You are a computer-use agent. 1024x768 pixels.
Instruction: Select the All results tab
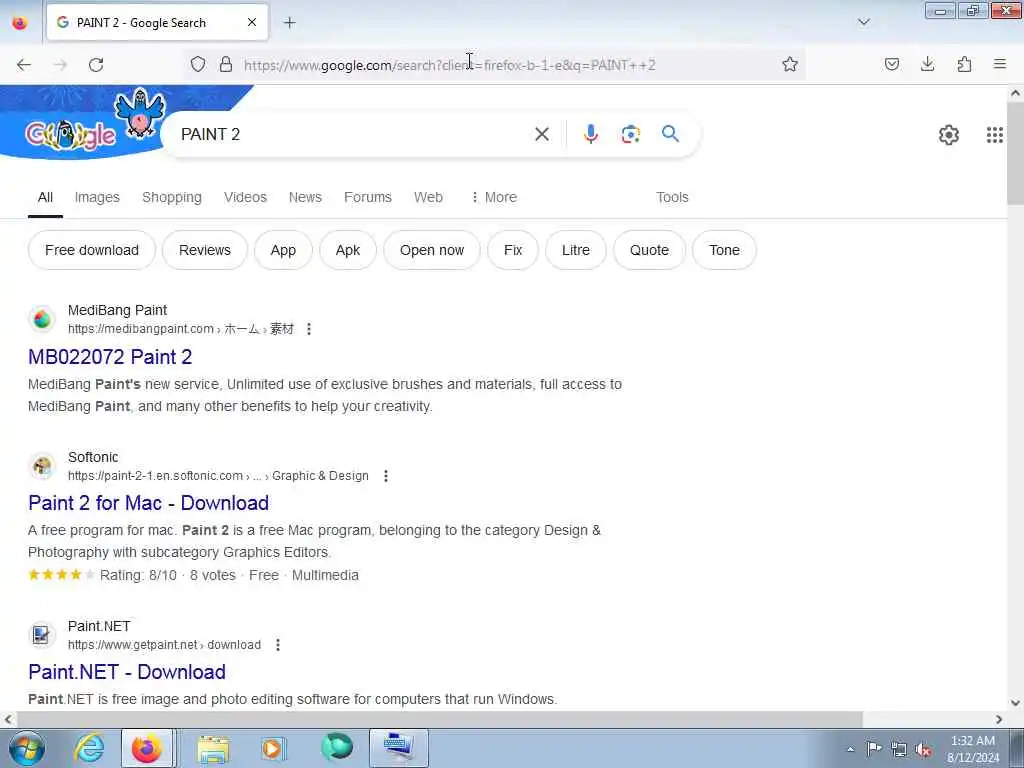pos(45,197)
